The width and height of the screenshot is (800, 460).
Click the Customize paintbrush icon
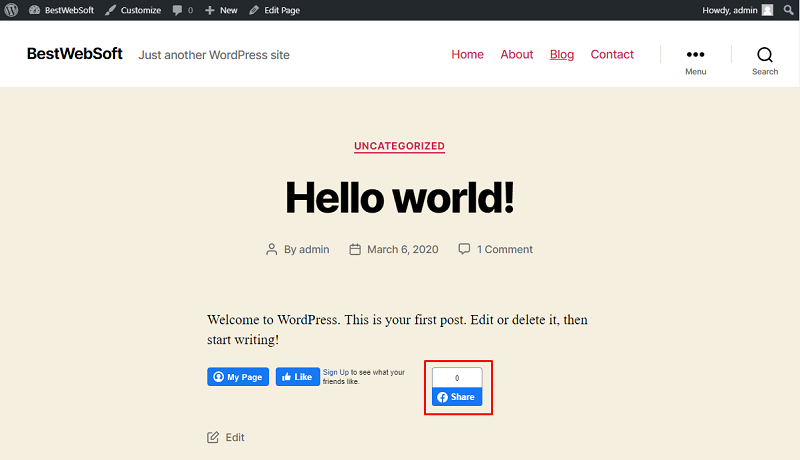pyautogui.click(x=111, y=10)
